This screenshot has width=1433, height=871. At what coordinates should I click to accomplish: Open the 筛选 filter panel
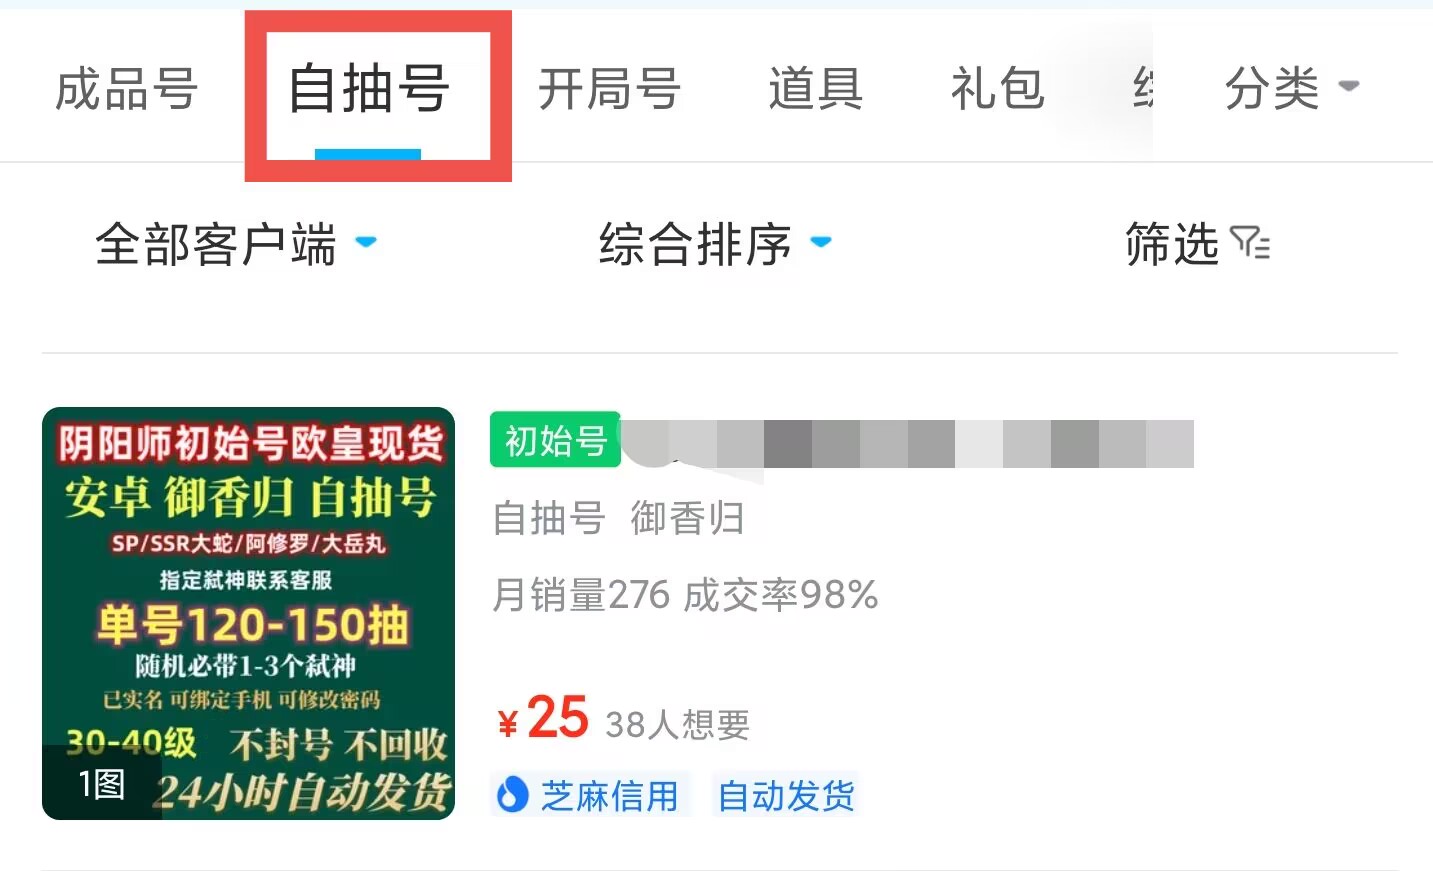point(1198,244)
